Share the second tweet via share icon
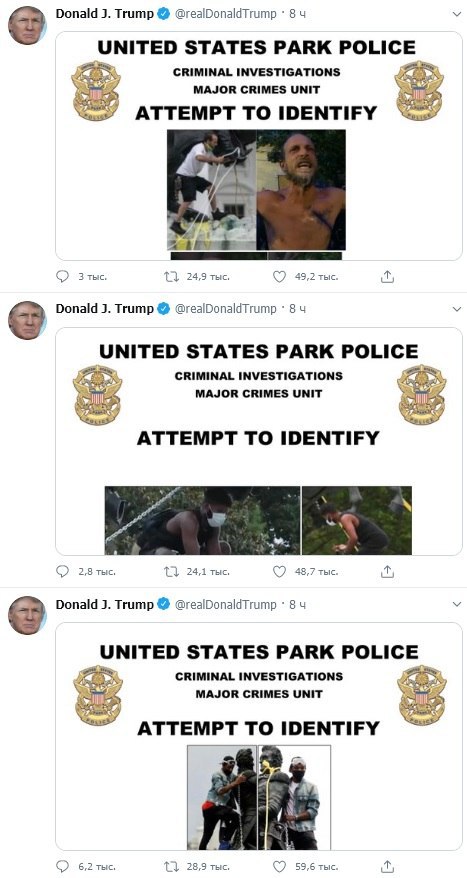The image size is (467, 878). 389,572
